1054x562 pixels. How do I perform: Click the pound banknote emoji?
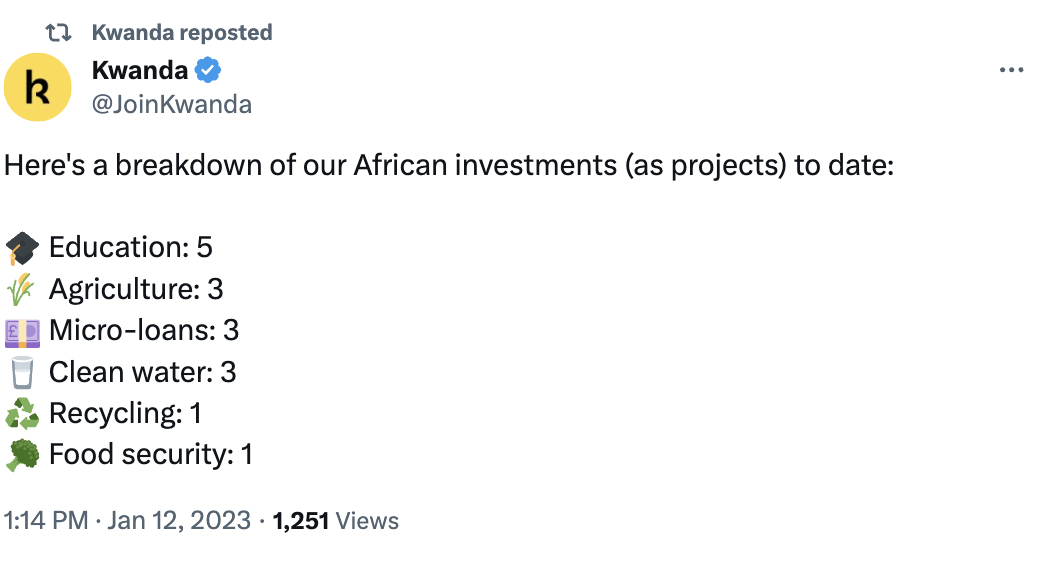[22, 331]
